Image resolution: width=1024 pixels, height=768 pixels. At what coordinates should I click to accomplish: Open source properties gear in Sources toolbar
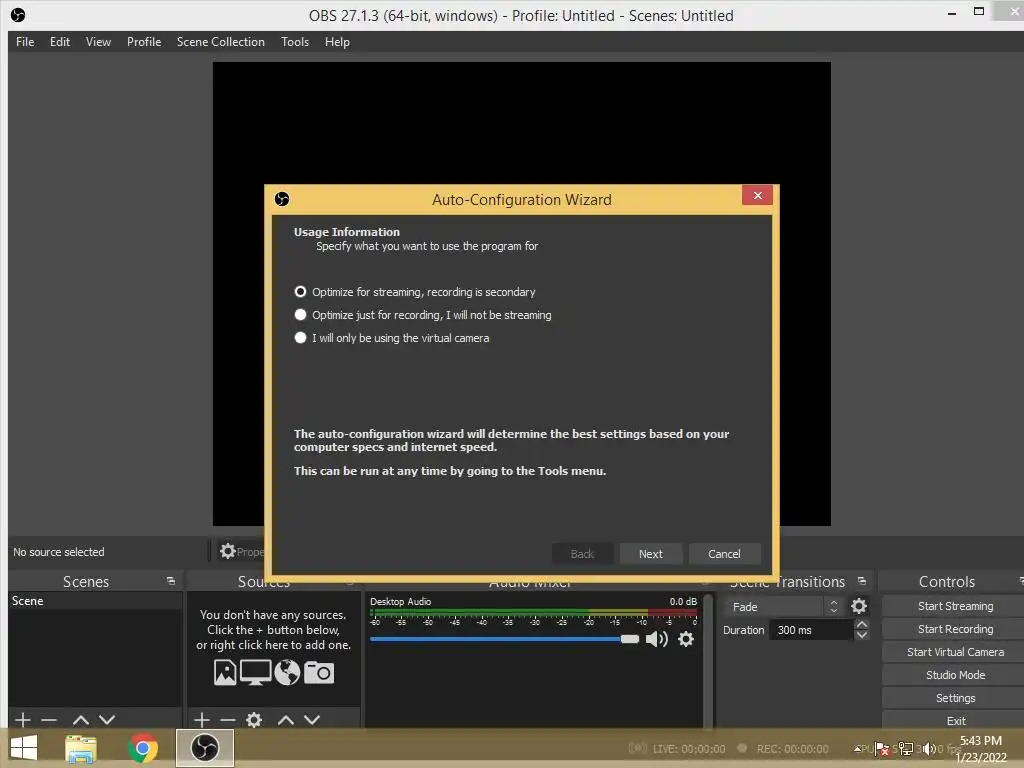(x=254, y=720)
